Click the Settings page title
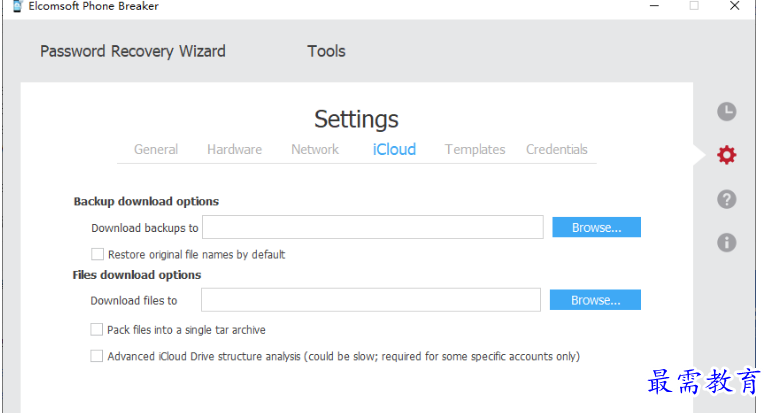This screenshot has height=413, width=769. coord(357,119)
